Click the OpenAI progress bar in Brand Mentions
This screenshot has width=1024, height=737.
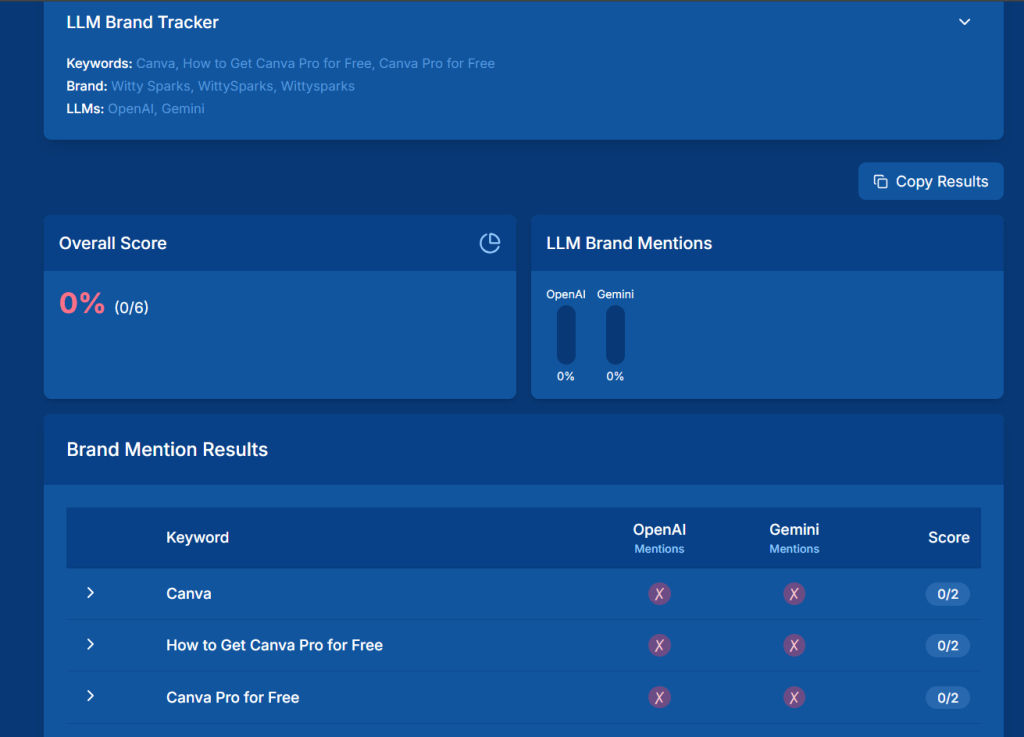[x=566, y=335]
